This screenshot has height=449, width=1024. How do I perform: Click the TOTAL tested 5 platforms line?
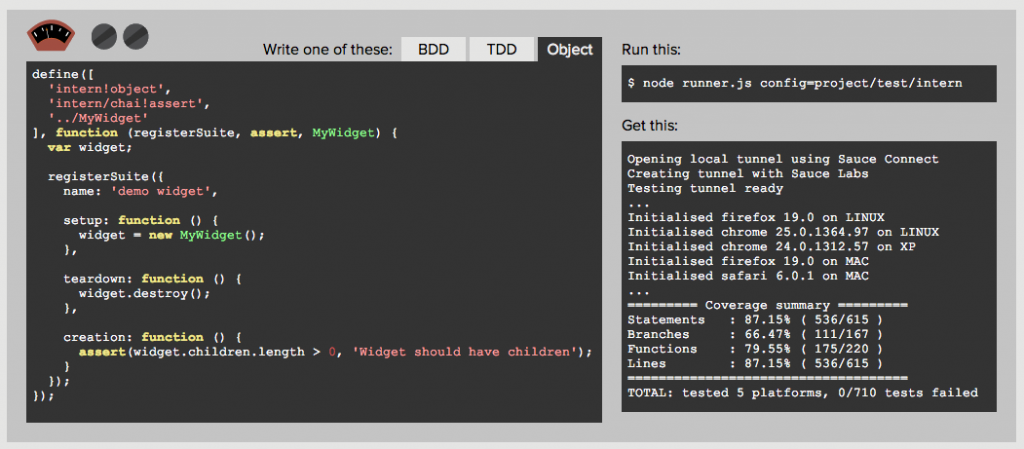click(803, 393)
